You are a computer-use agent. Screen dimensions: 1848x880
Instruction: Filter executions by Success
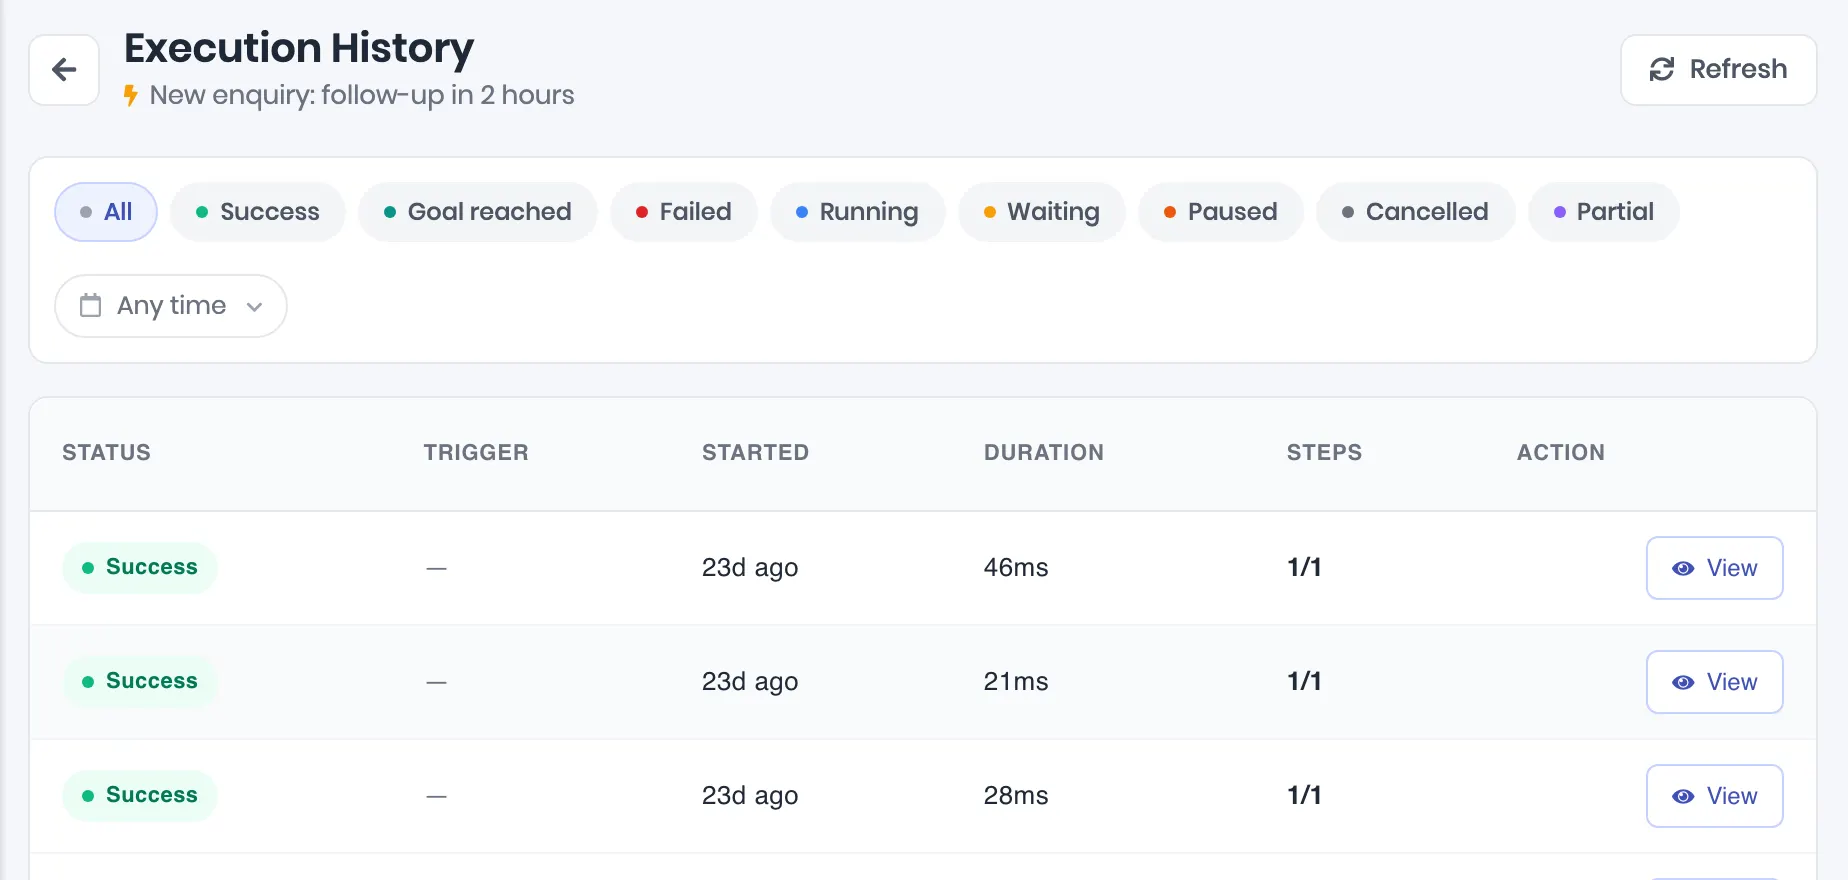pos(258,212)
